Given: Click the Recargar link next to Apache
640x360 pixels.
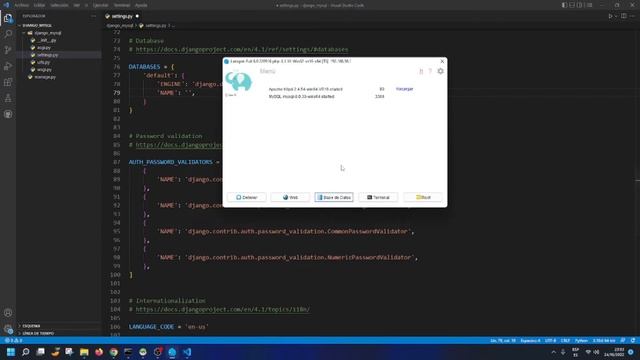Looking at the screenshot, I should [x=404, y=89].
